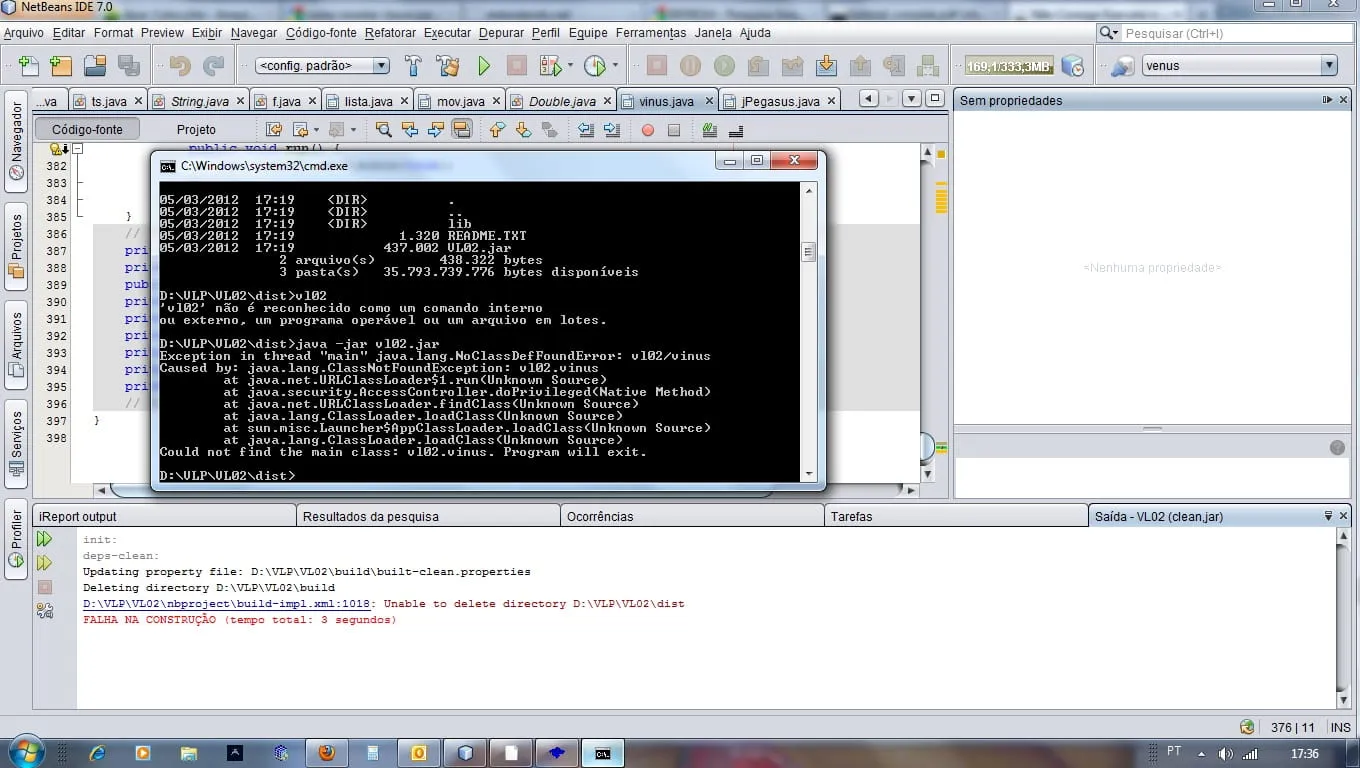The image size is (1360, 768).
Task: Open the Executar menu
Action: point(447,33)
